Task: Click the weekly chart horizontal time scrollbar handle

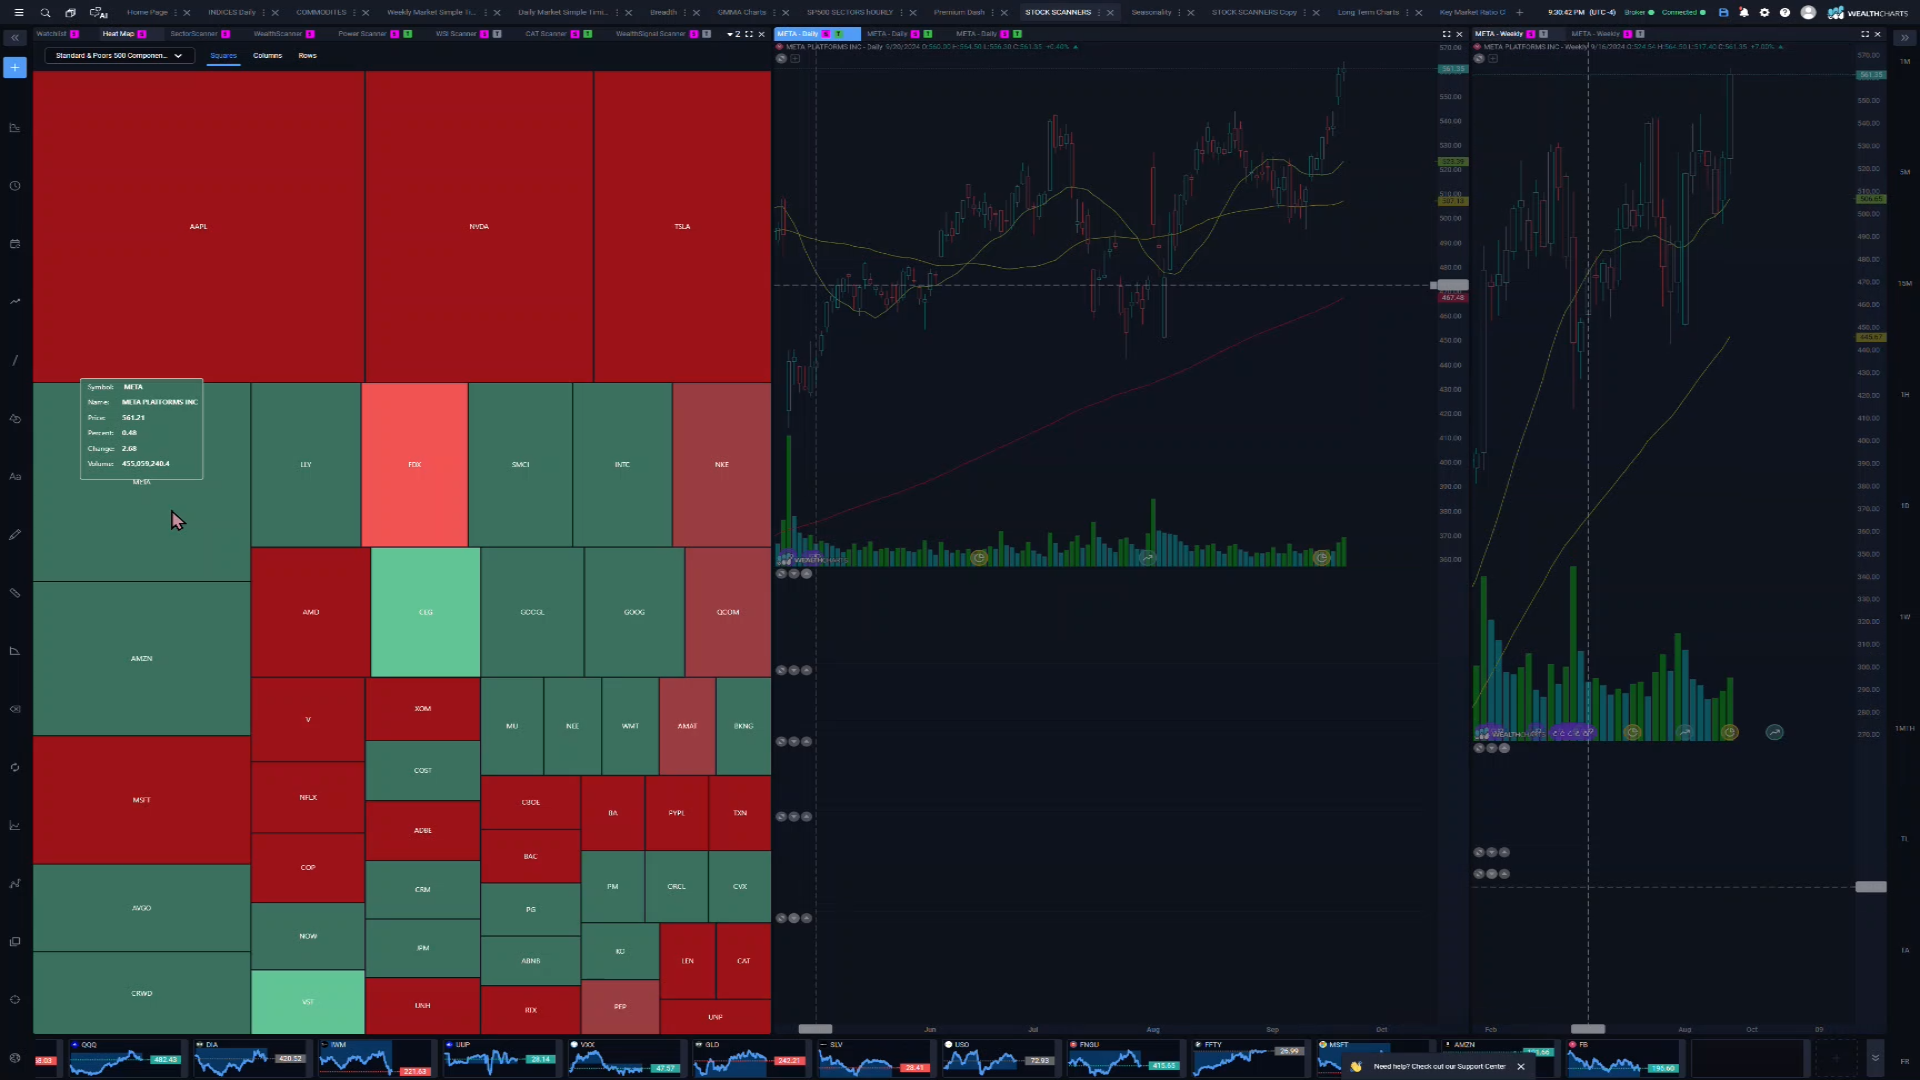Action: (1588, 1029)
